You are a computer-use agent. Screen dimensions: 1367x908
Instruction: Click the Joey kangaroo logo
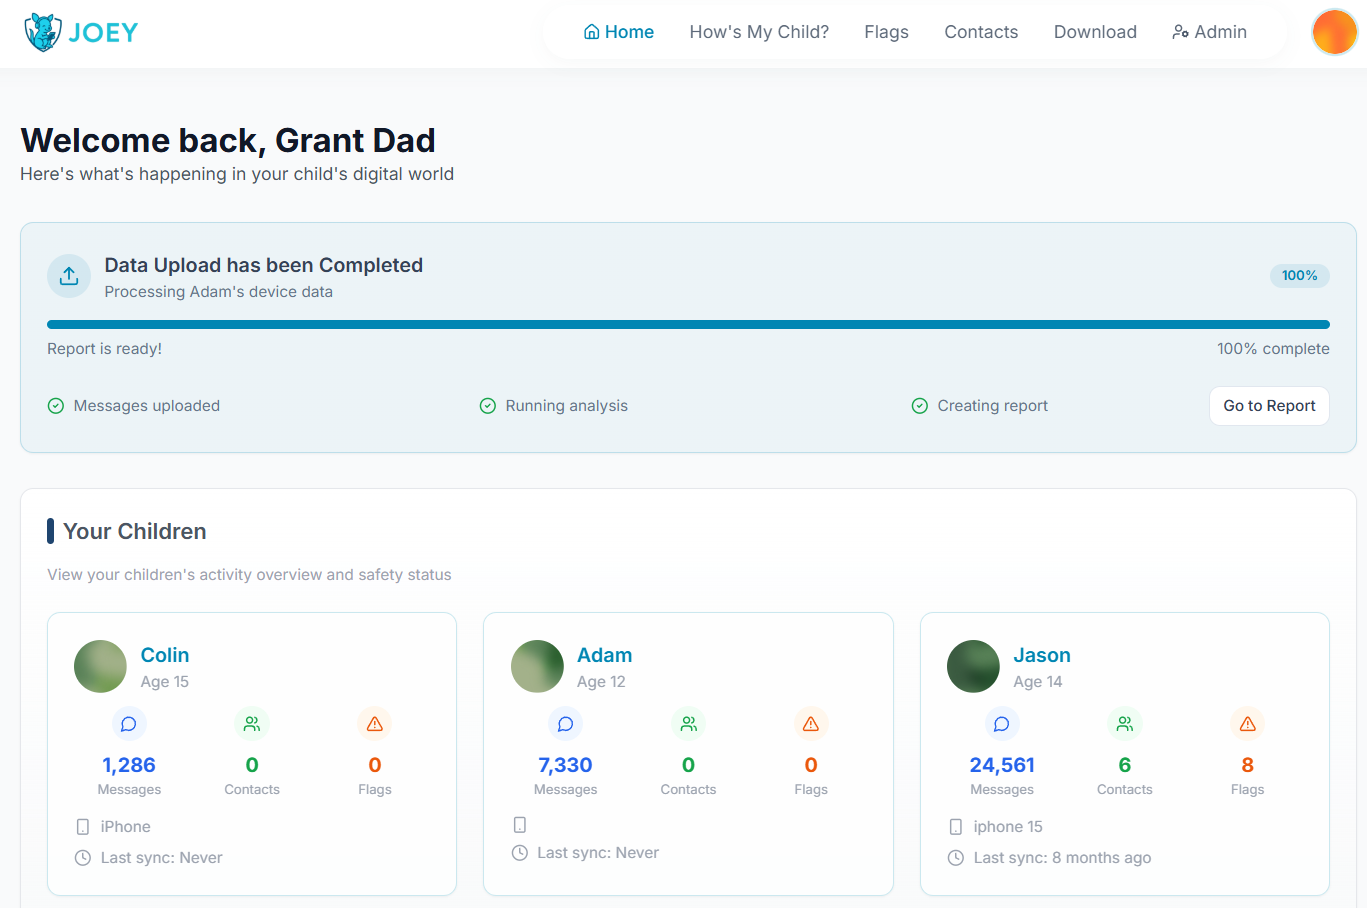(43, 32)
